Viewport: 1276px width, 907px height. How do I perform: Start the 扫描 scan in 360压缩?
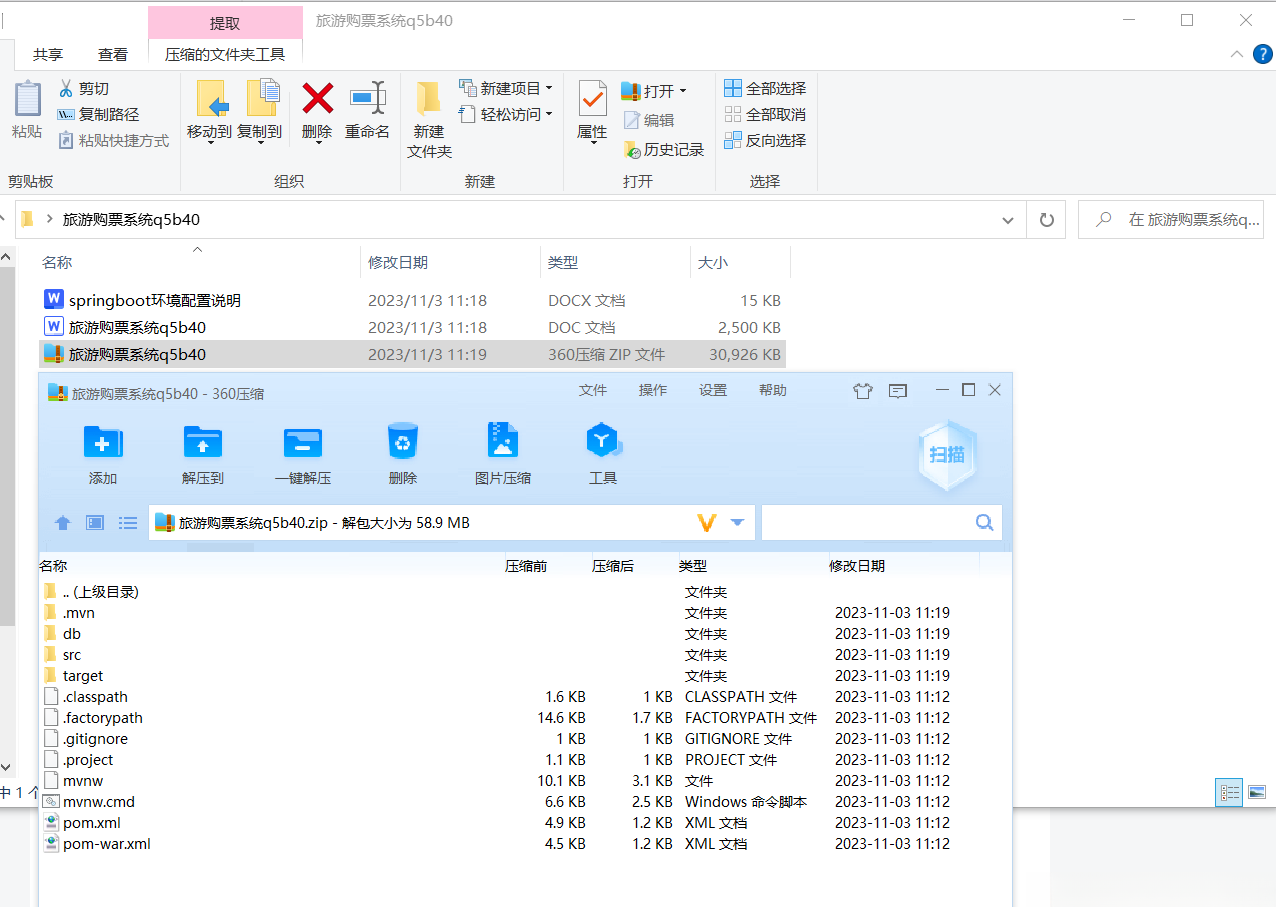pyautogui.click(x=945, y=455)
